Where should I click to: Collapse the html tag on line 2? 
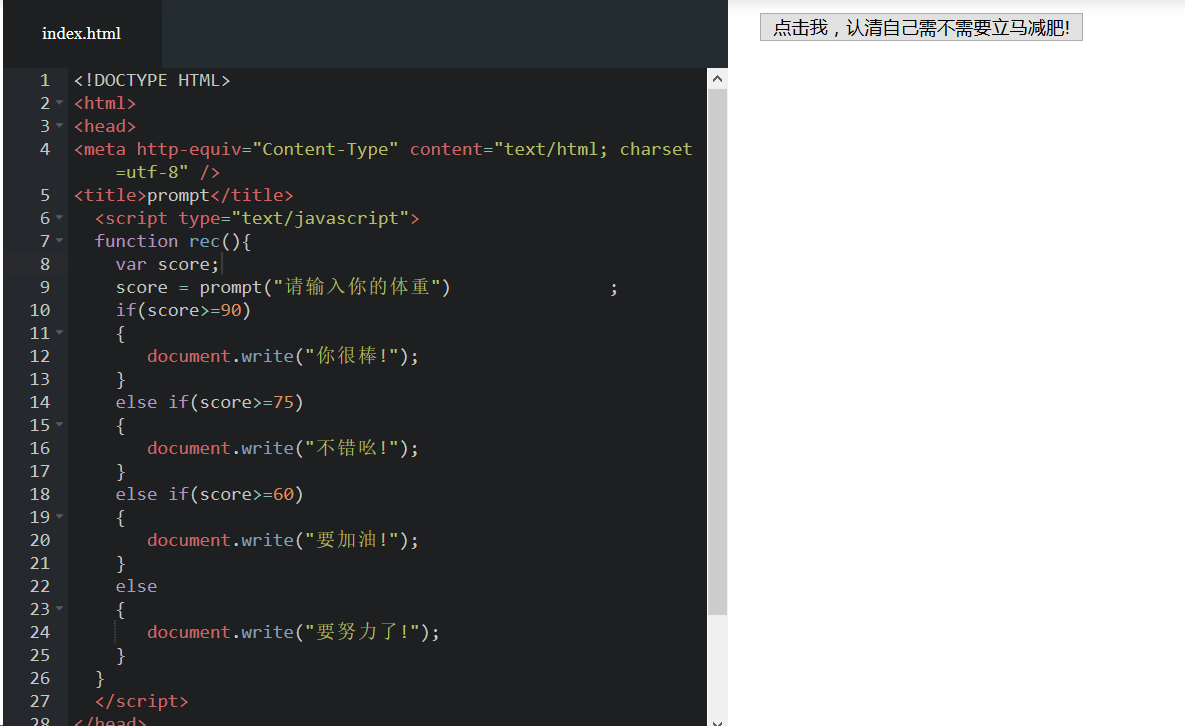(x=60, y=103)
